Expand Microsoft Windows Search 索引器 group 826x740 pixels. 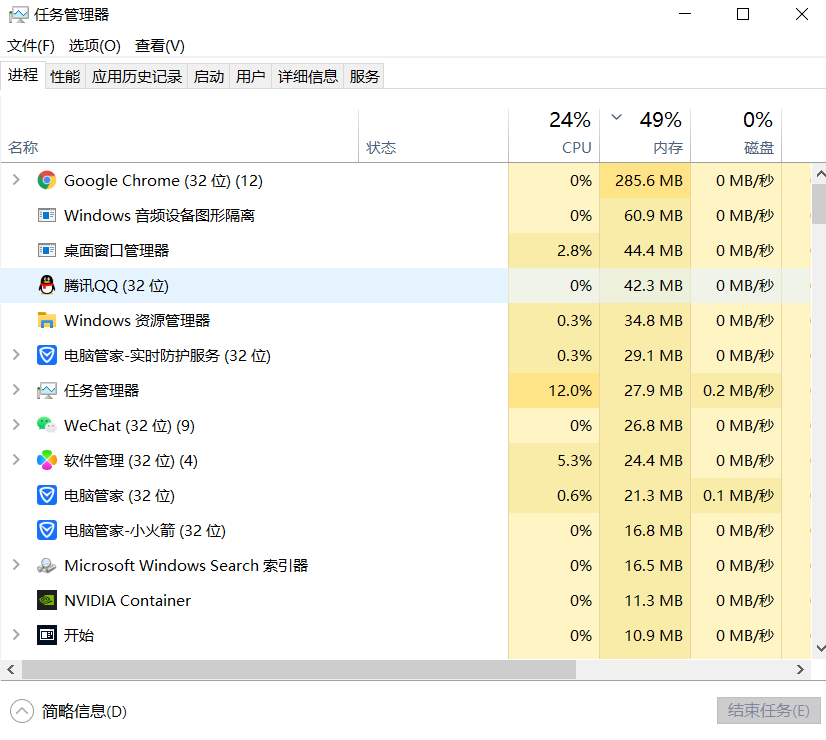[x=16, y=565]
